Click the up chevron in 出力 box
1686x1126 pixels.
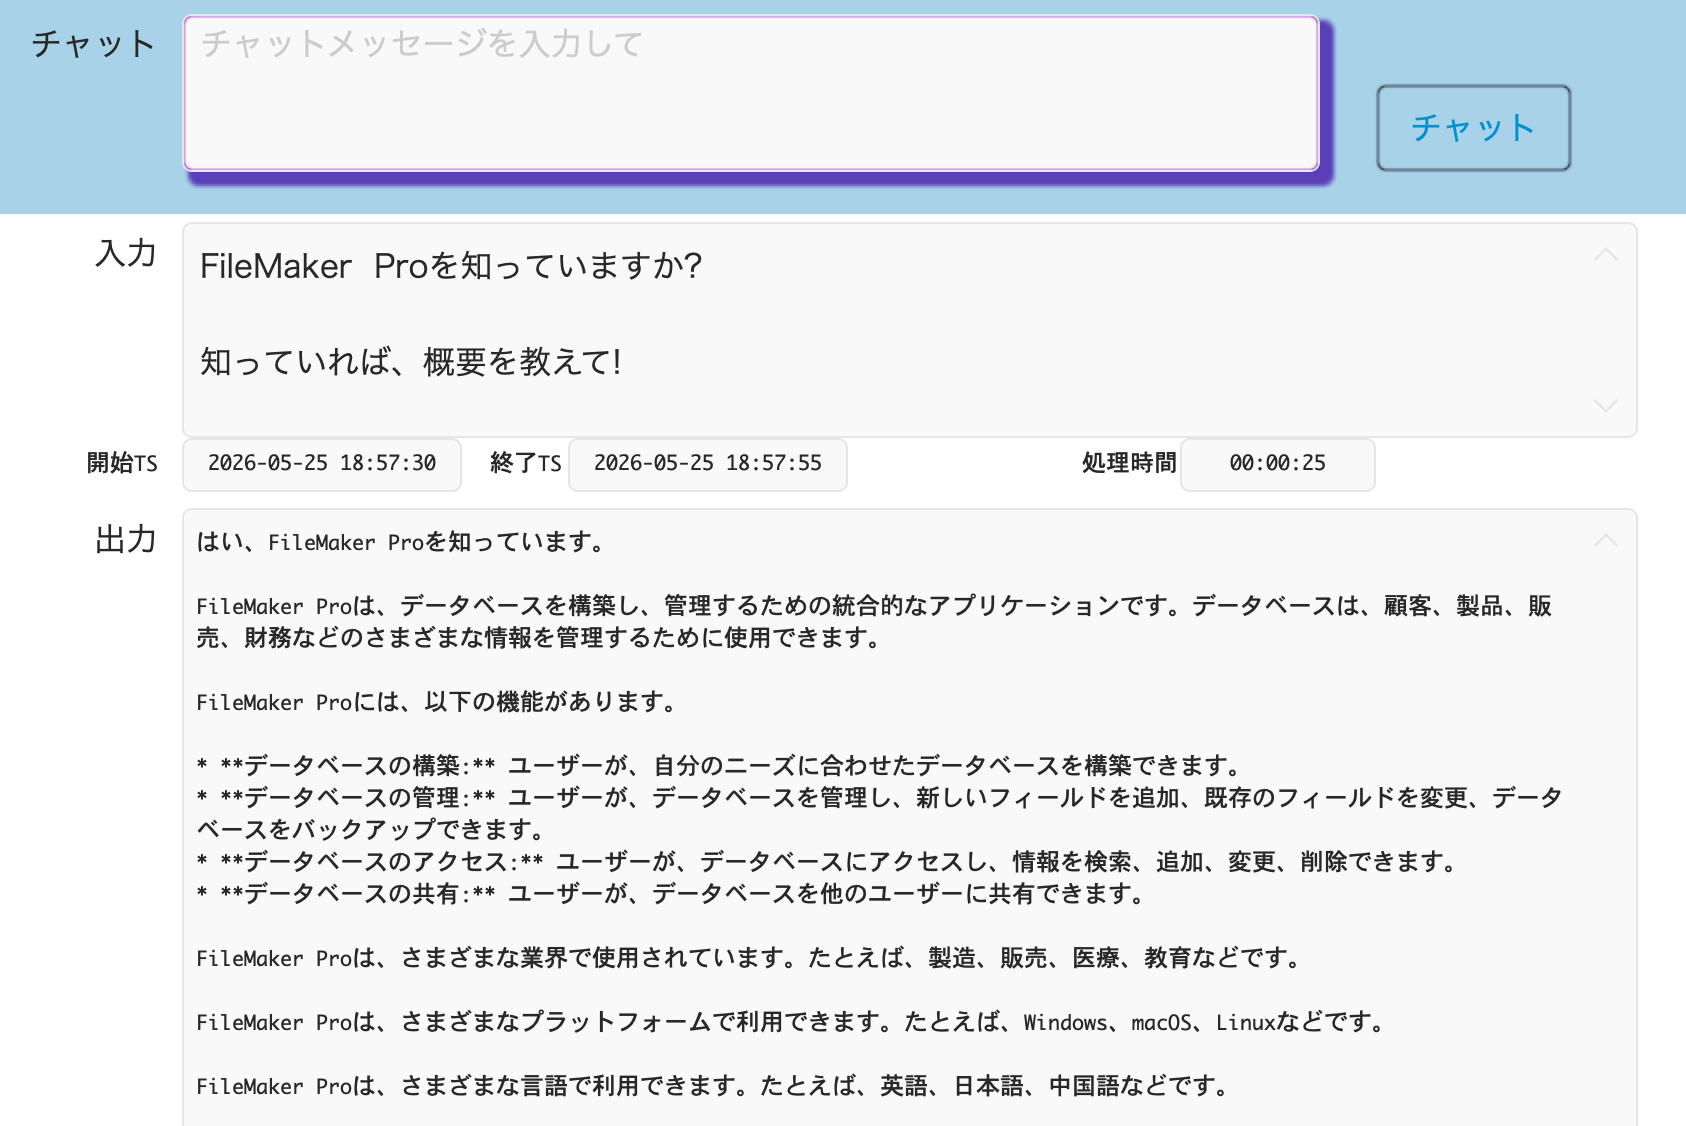(1605, 541)
